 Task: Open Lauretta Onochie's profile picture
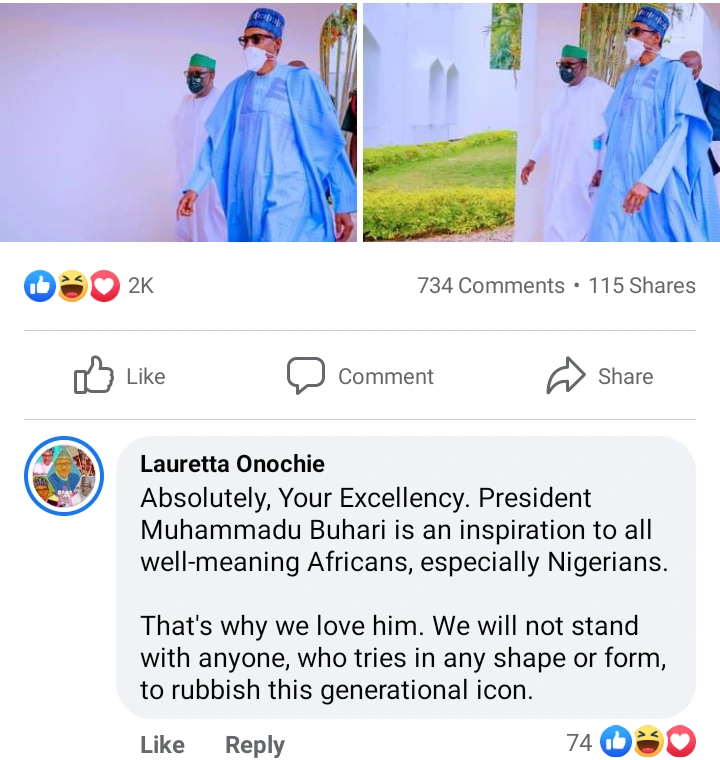click(64, 476)
